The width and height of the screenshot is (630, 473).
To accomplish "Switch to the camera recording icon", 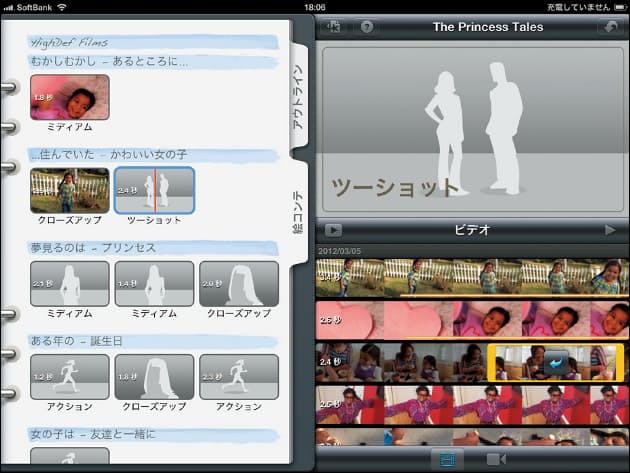I will [497, 459].
